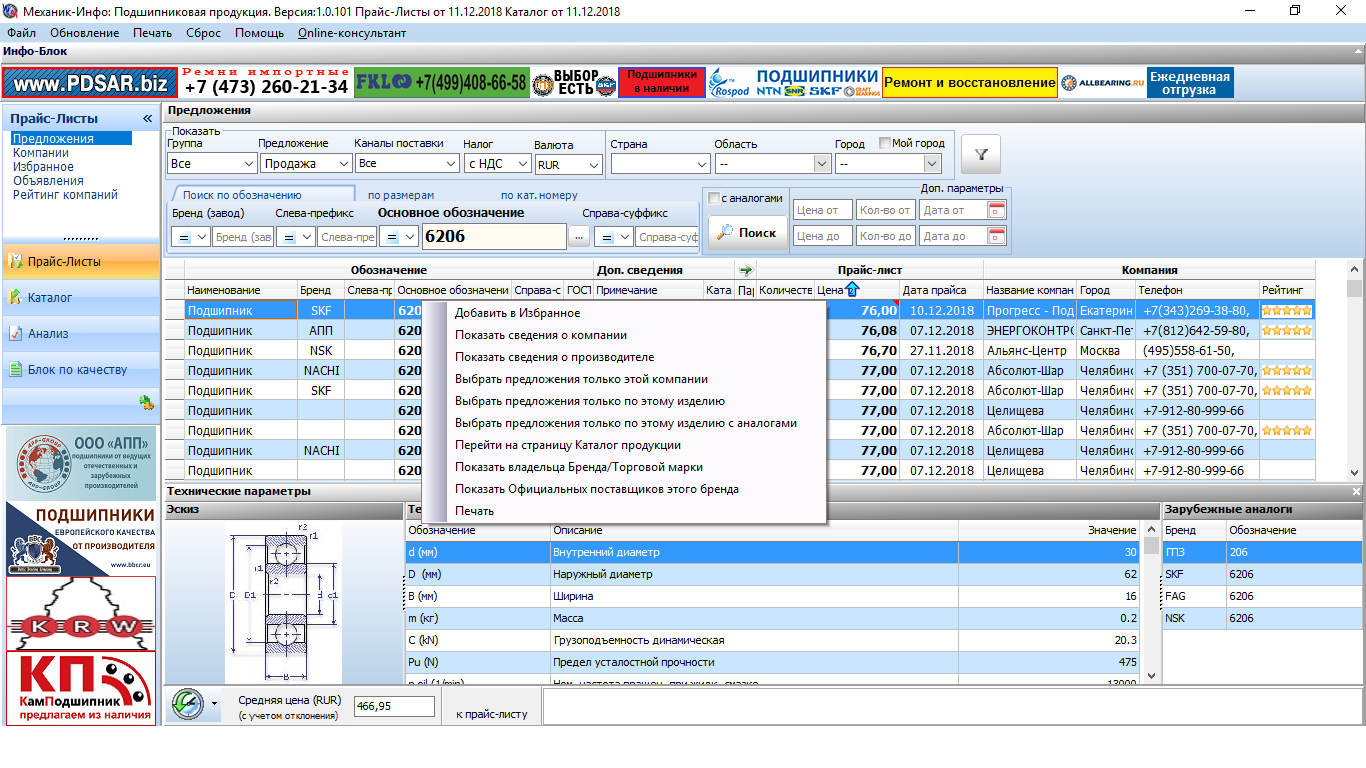The image size is (1366, 768).
Task: Open calendar picker for Дата от
Action: 995,210
